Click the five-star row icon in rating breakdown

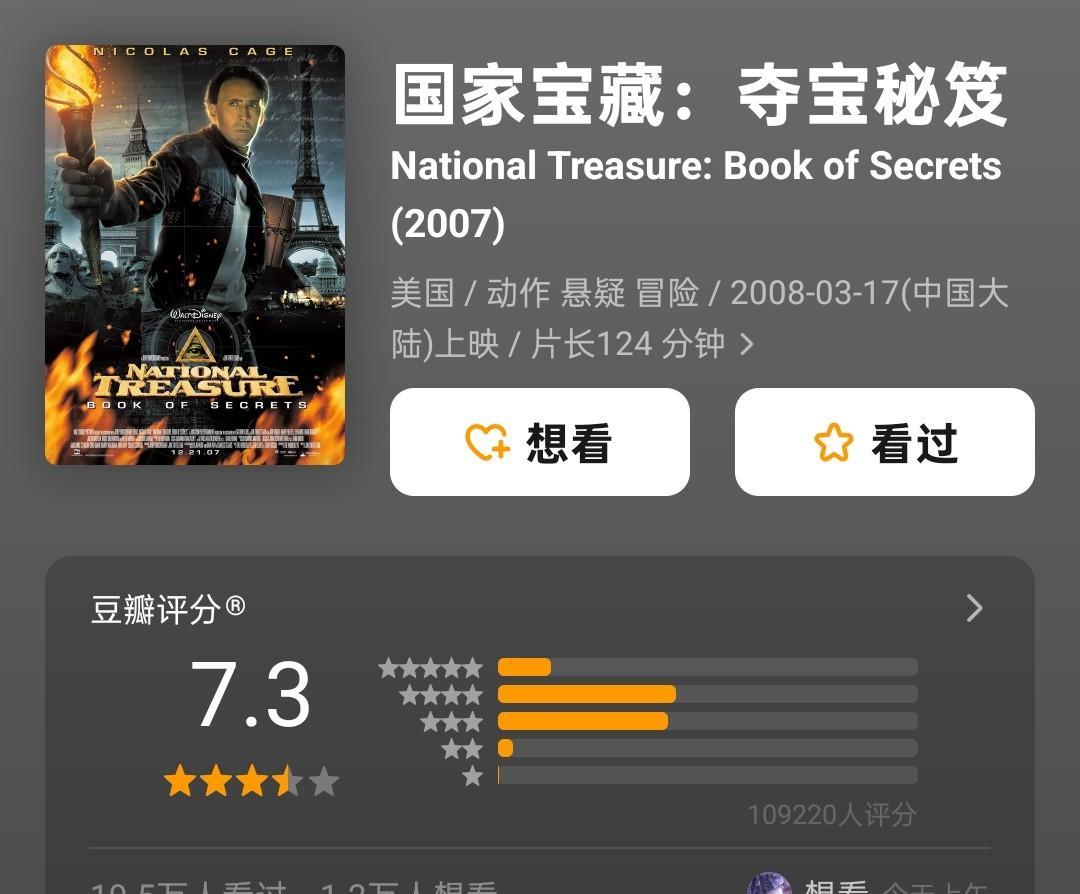coord(430,667)
